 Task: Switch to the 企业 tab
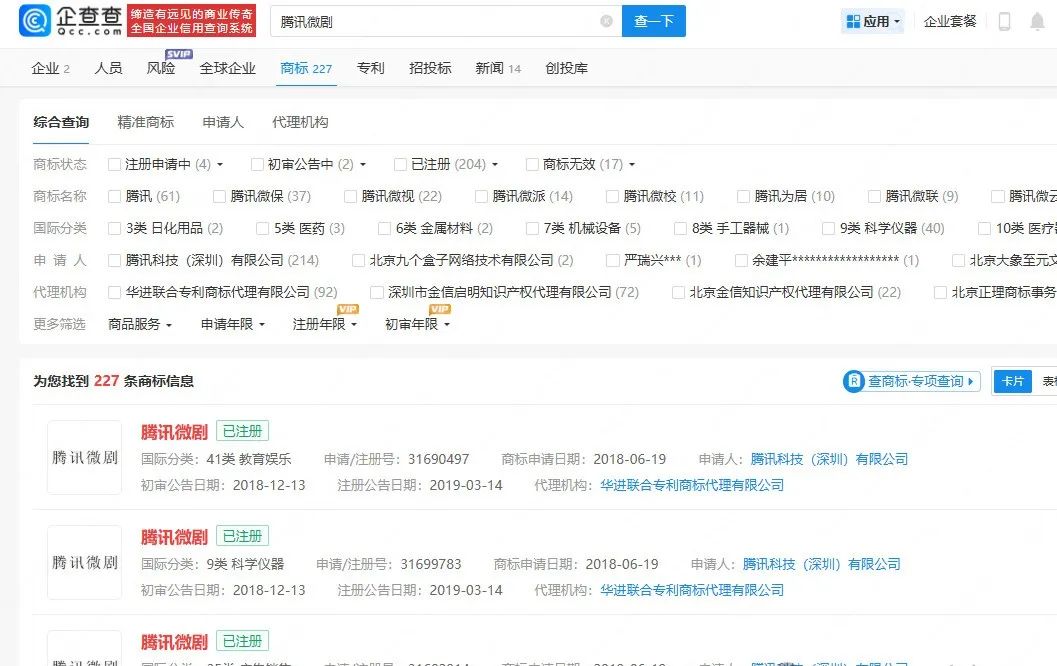[50, 68]
